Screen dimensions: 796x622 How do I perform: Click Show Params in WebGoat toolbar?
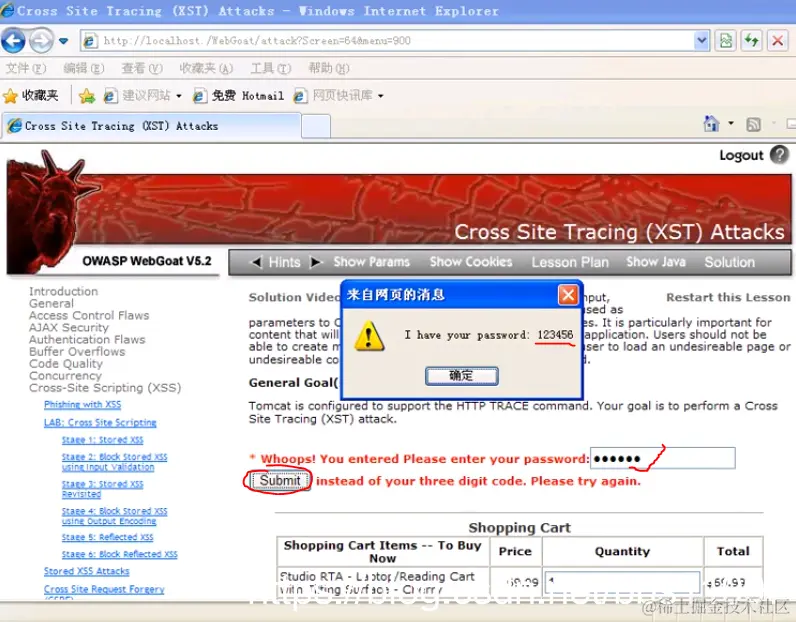click(372, 262)
